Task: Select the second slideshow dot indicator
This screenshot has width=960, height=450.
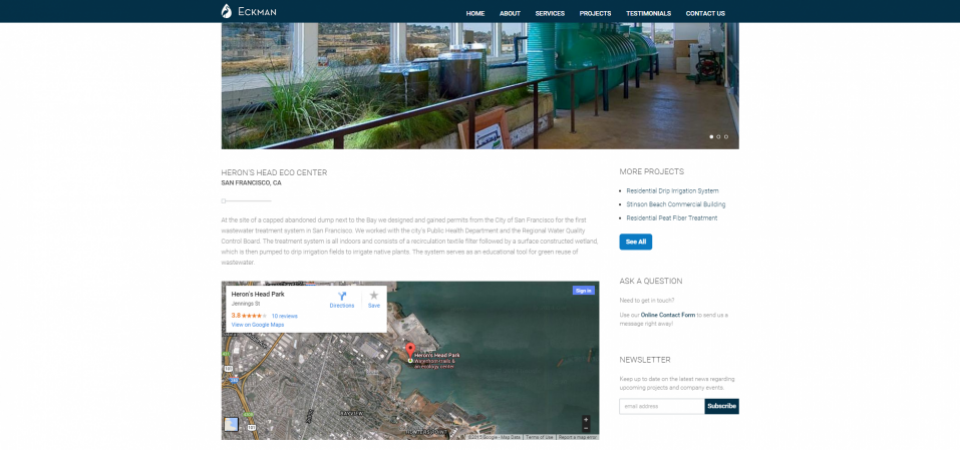Action: (718, 137)
